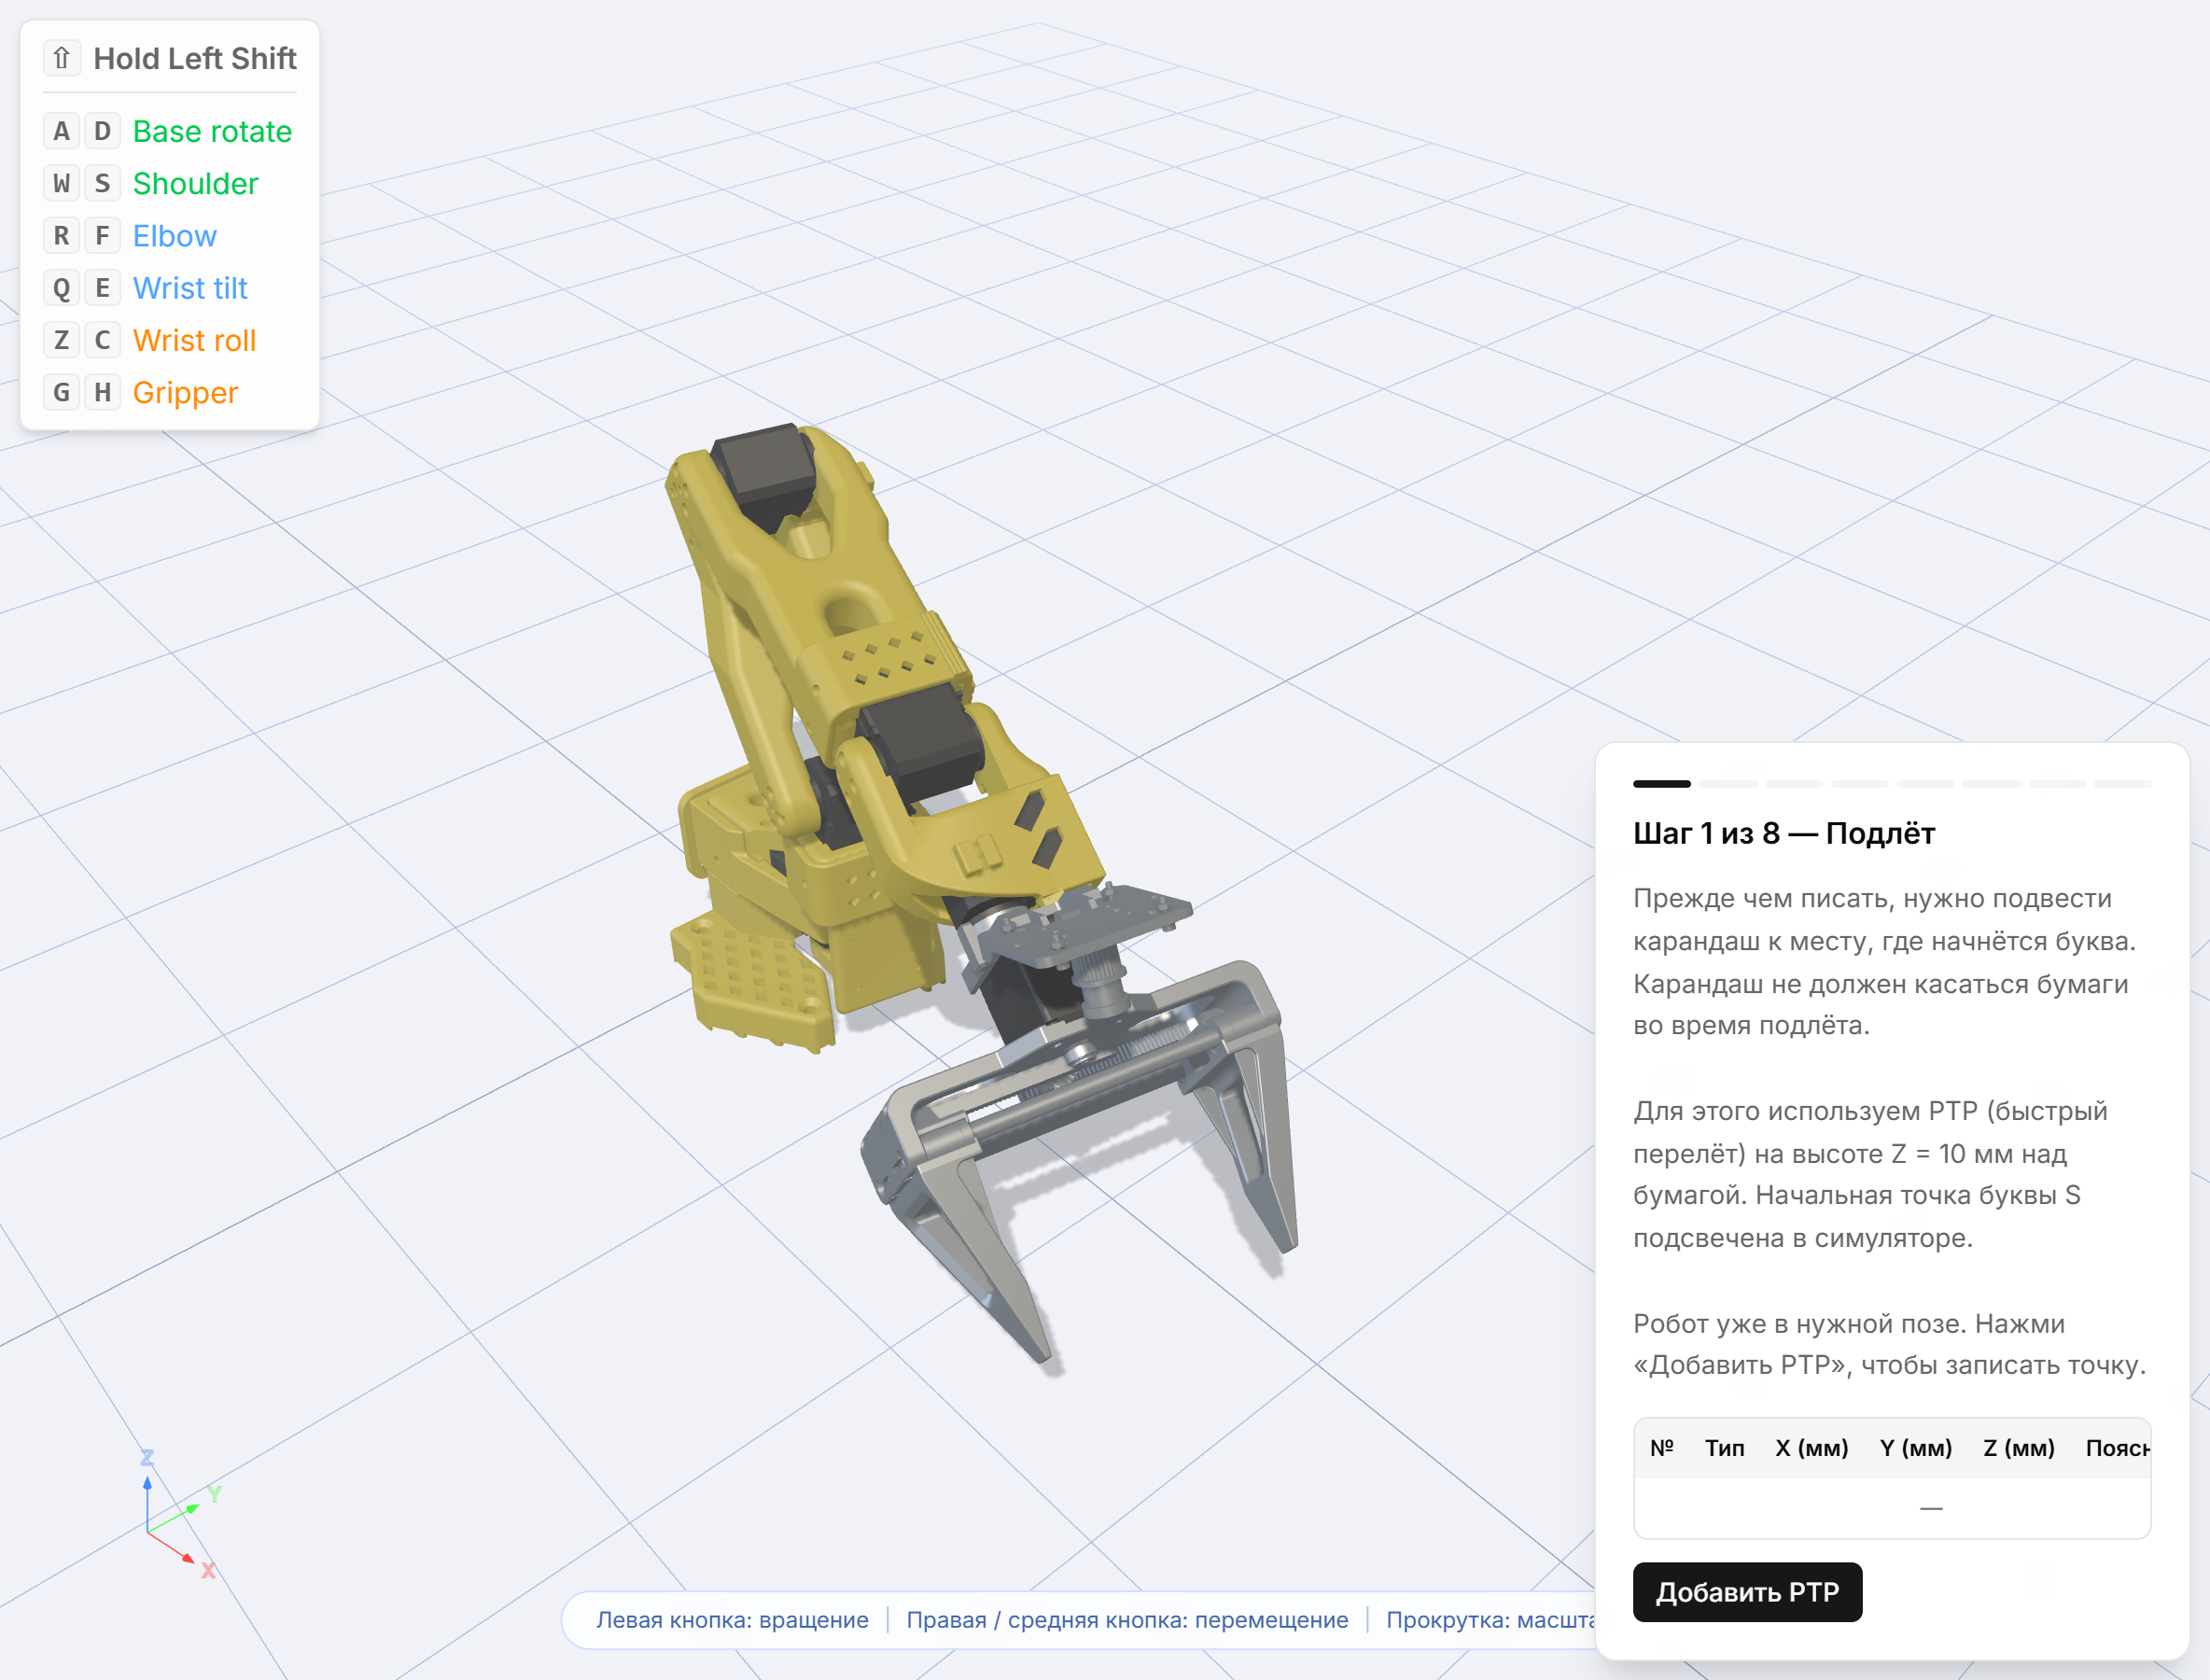
Task: Click the Z key for wrist roll
Action: 61,340
